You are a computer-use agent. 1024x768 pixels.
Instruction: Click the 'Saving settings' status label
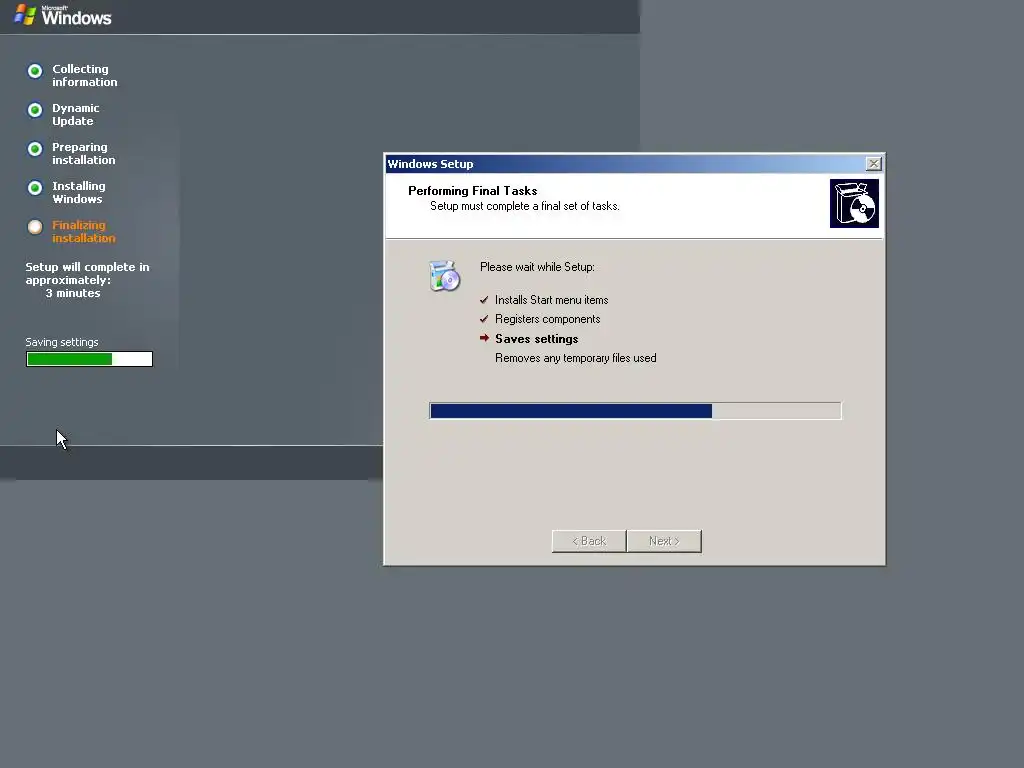click(x=62, y=342)
